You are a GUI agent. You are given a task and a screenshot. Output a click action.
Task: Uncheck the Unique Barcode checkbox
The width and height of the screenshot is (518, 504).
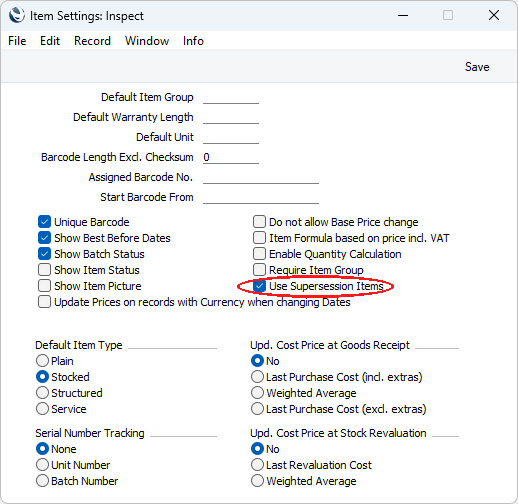pyautogui.click(x=44, y=222)
